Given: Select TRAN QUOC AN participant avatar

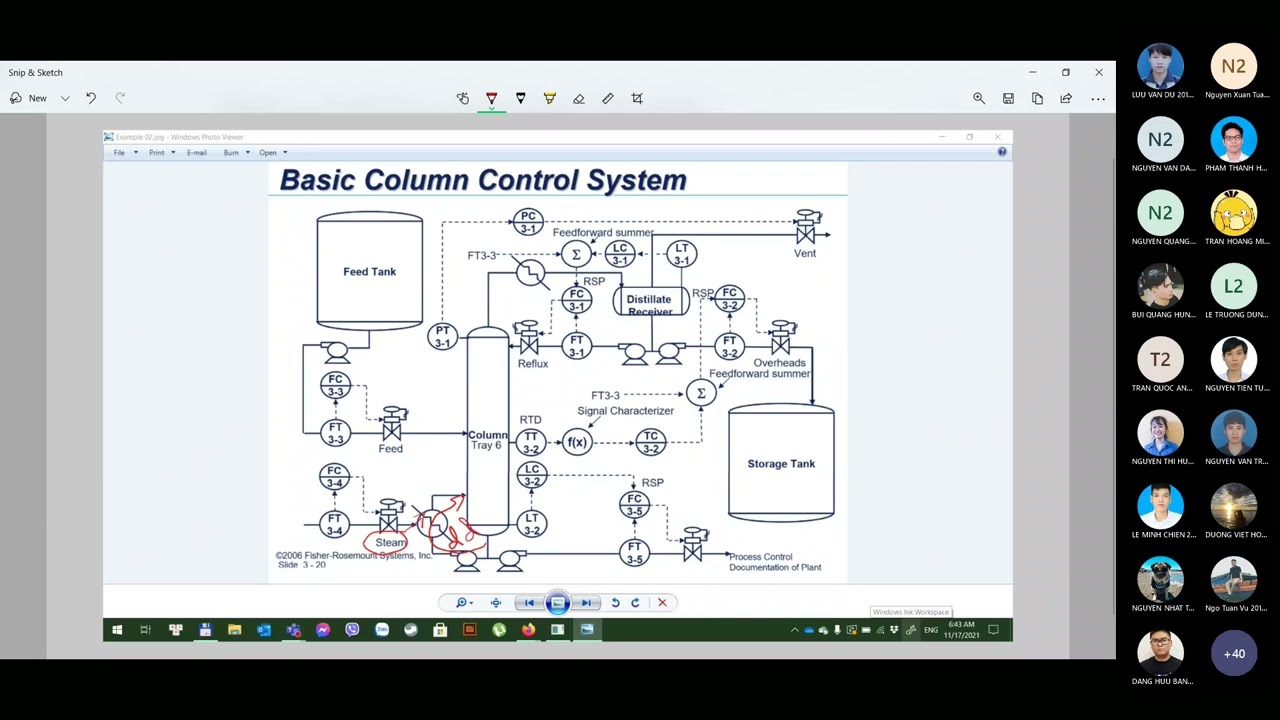Looking at the screenshot, I should pos(1161,359).
